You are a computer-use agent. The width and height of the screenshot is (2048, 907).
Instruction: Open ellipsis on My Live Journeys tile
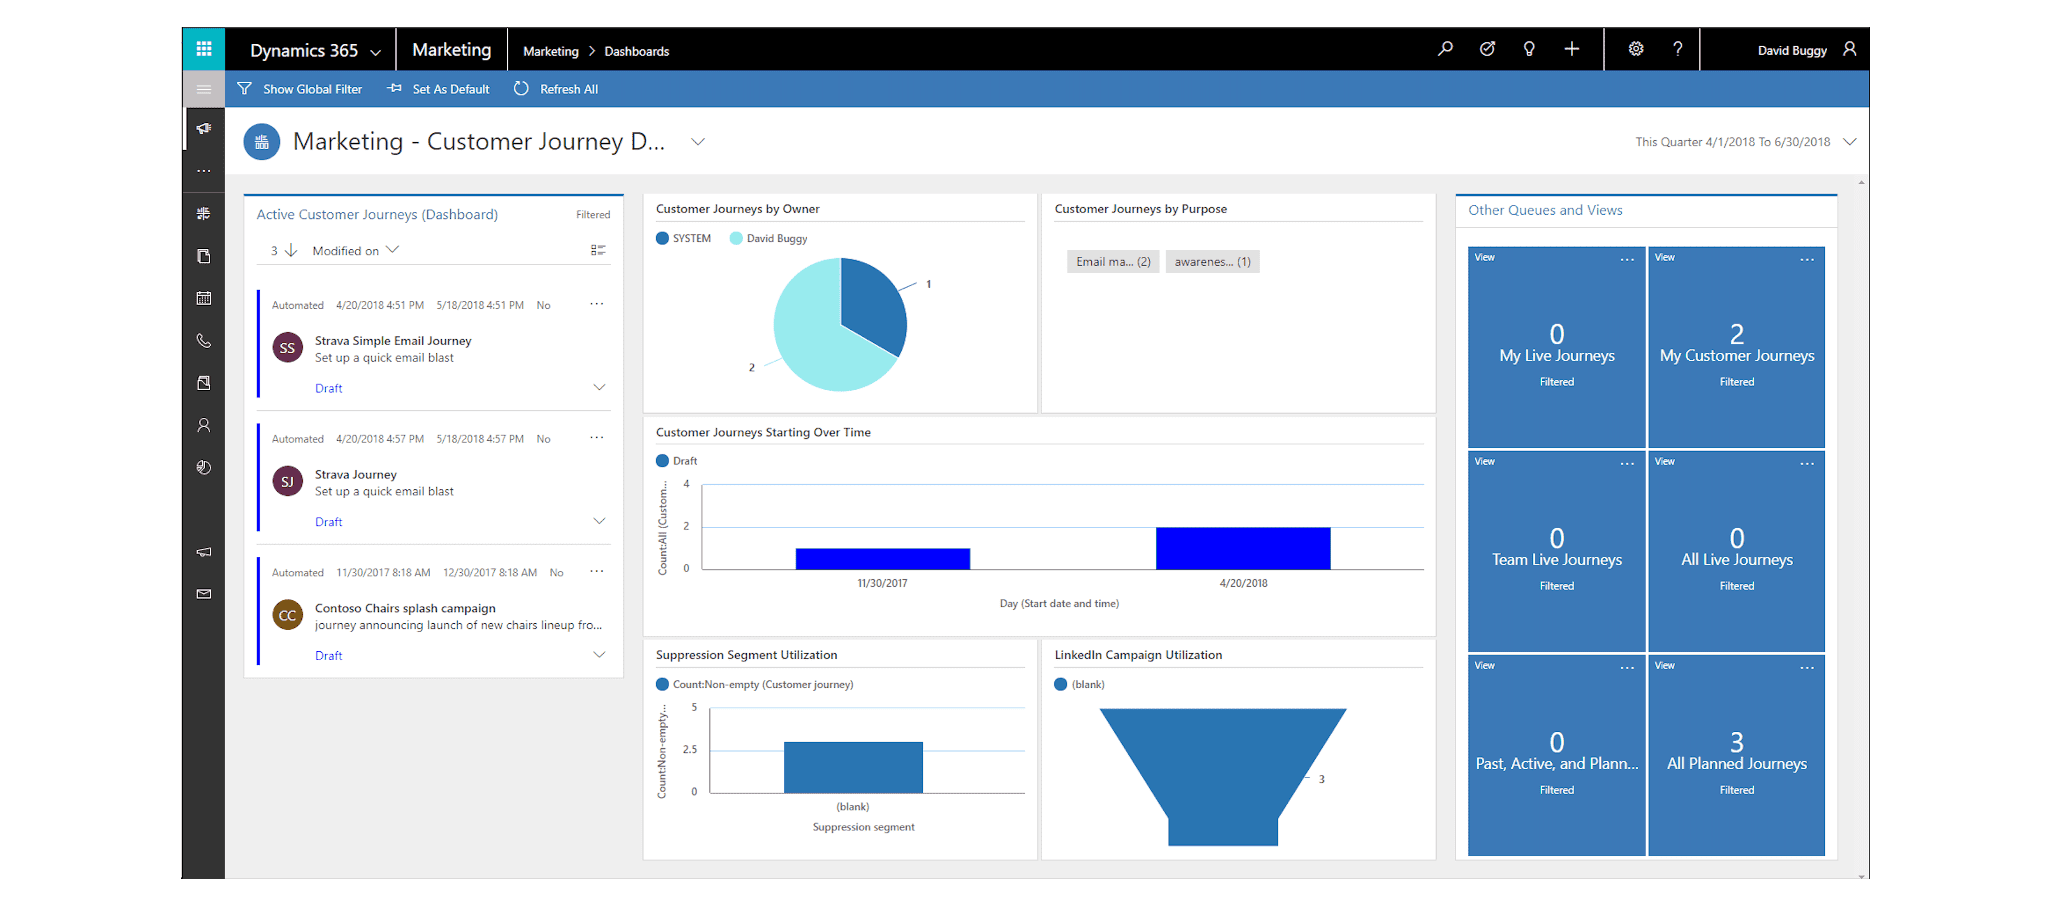tap(1627, 259)
